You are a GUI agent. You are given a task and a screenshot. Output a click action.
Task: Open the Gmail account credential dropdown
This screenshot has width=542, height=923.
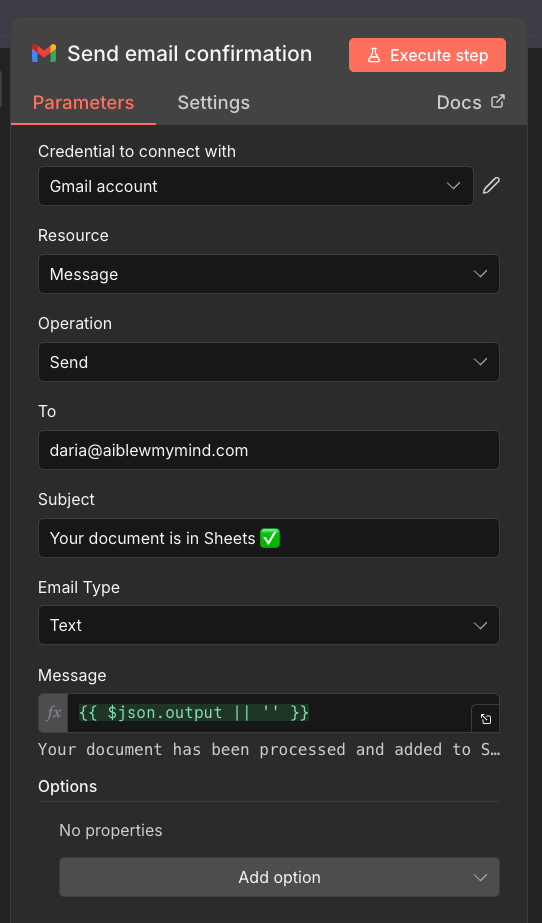point(256,186)
